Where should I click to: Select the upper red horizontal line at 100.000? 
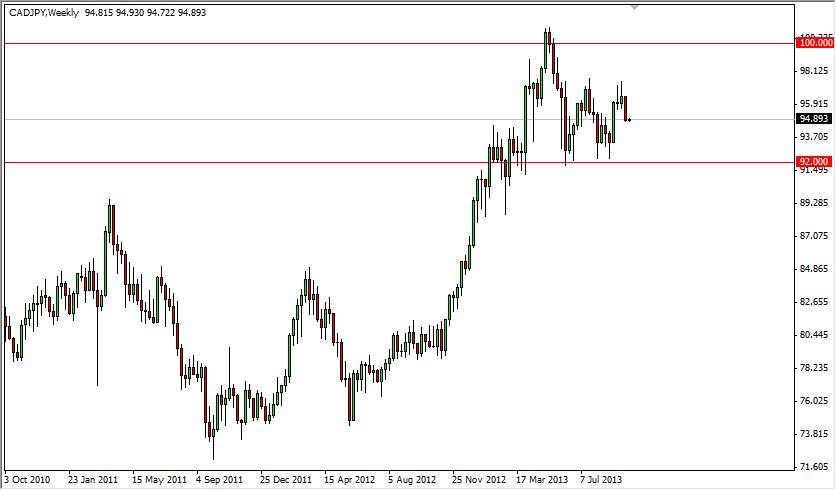click(400, 43)
